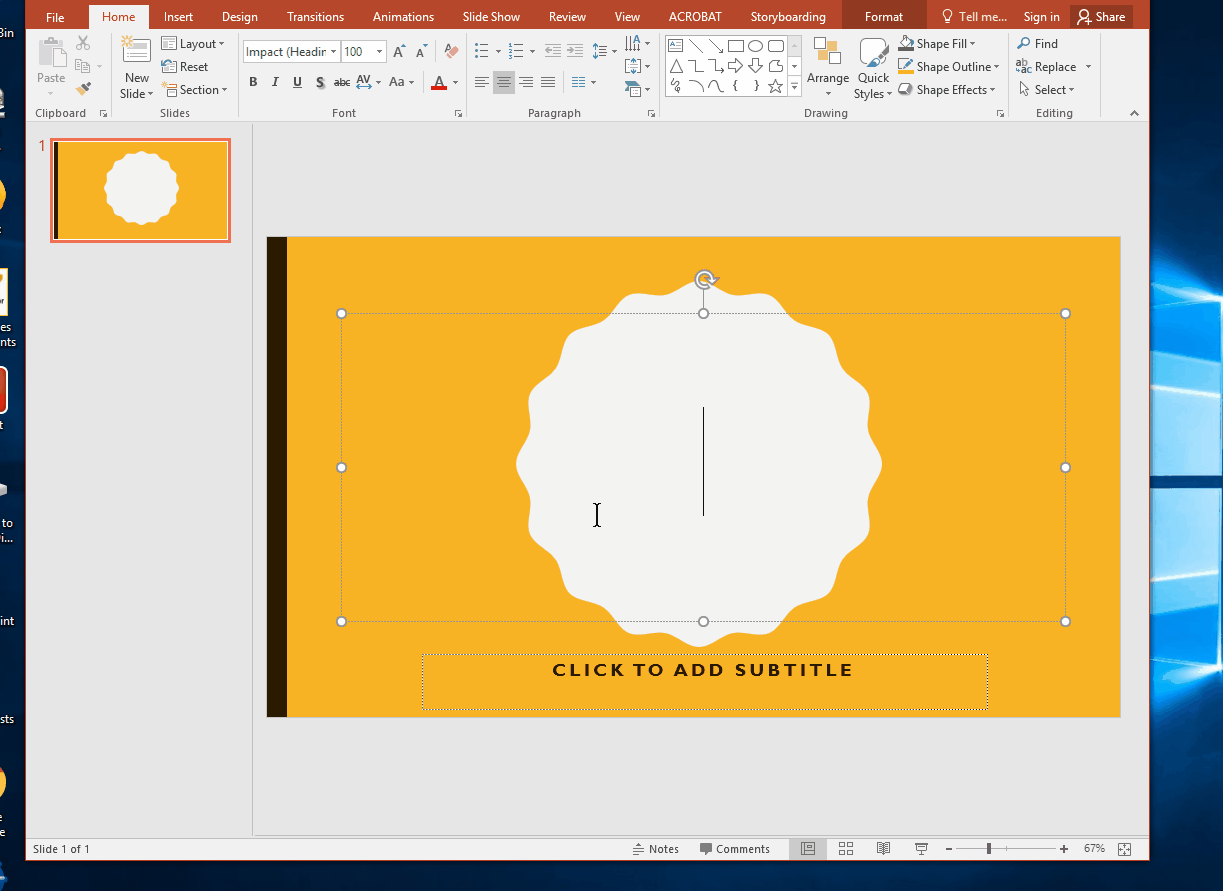The width and height of the screenshot is (1223, 891).
Task: Toggle Text Shadow
Action: pos(320,82)
